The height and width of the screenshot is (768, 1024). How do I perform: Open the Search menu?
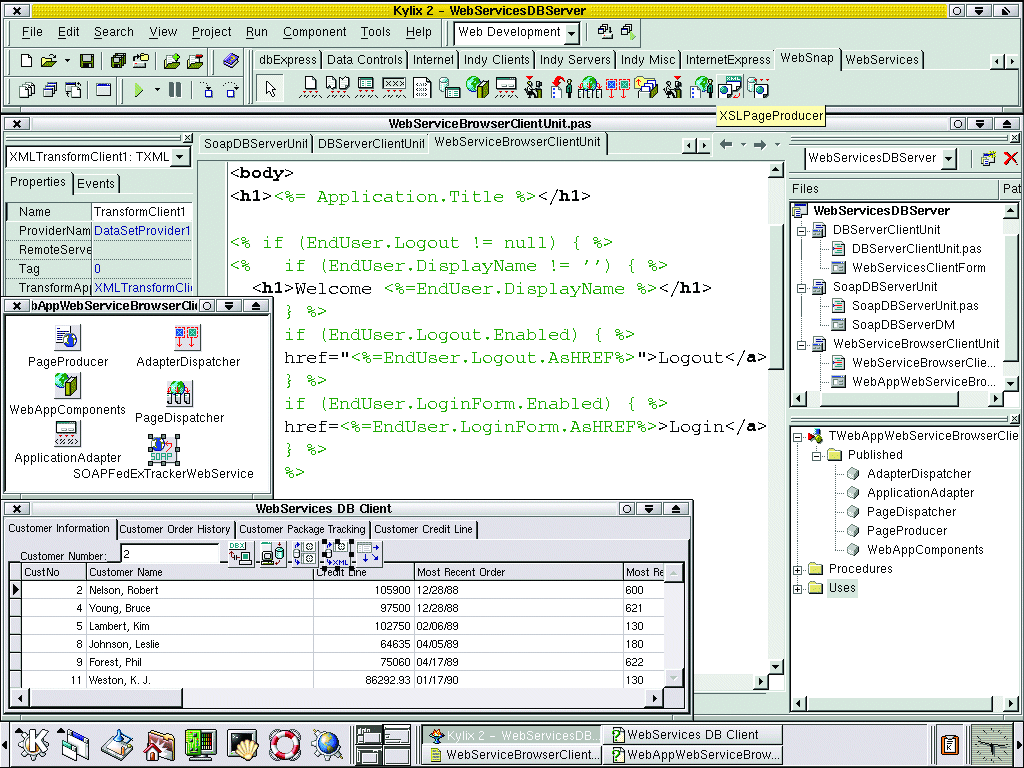(114, 32)
